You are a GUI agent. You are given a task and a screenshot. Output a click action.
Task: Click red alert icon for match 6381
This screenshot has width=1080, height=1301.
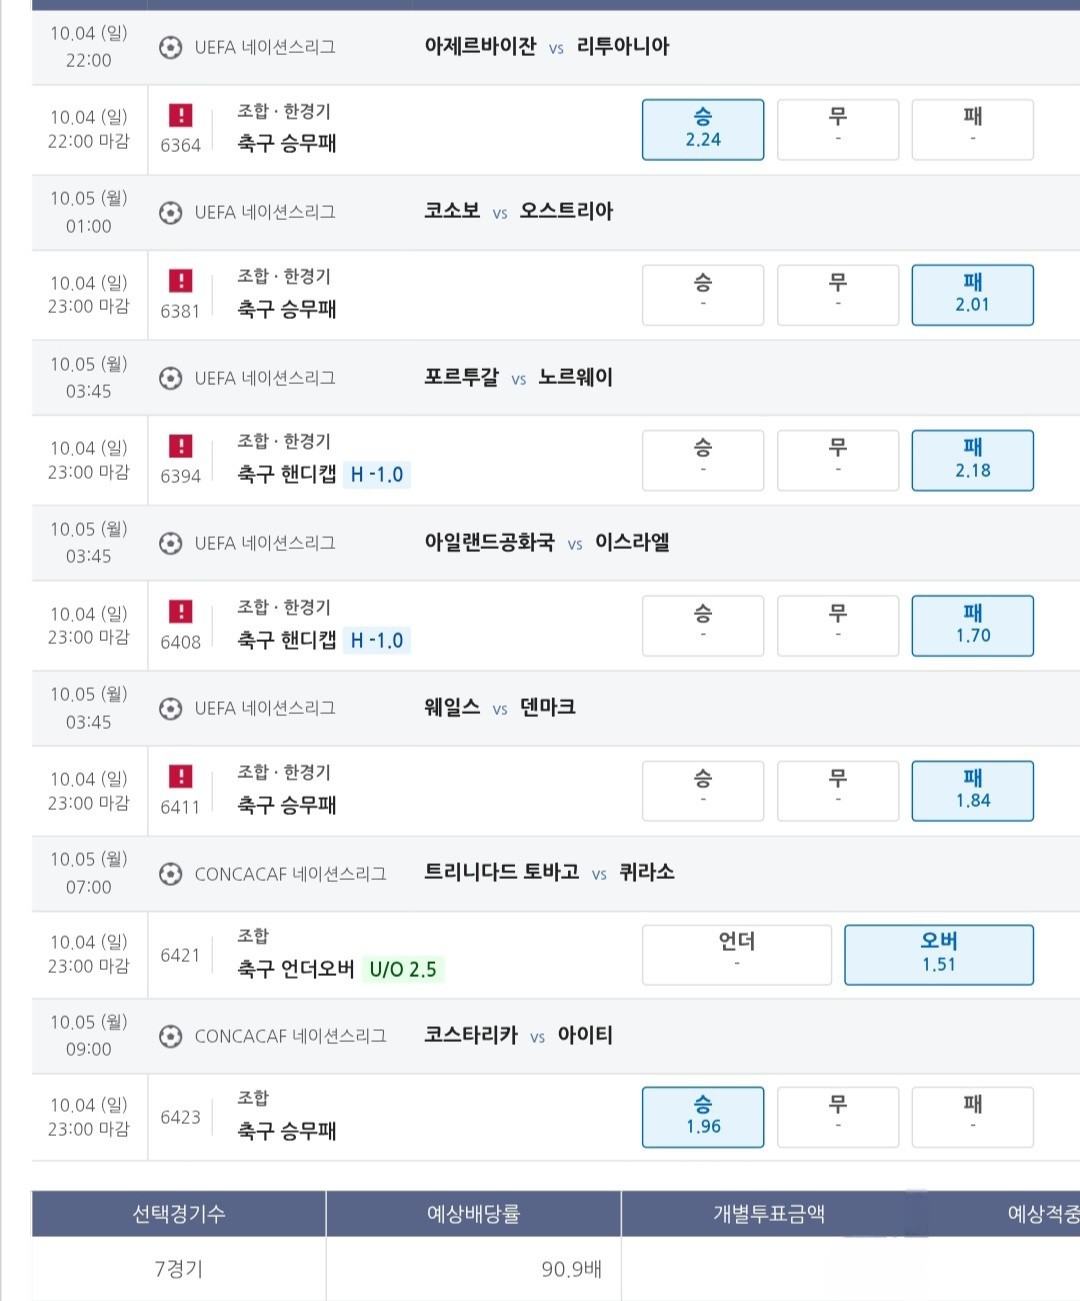[x=180, y=281]
